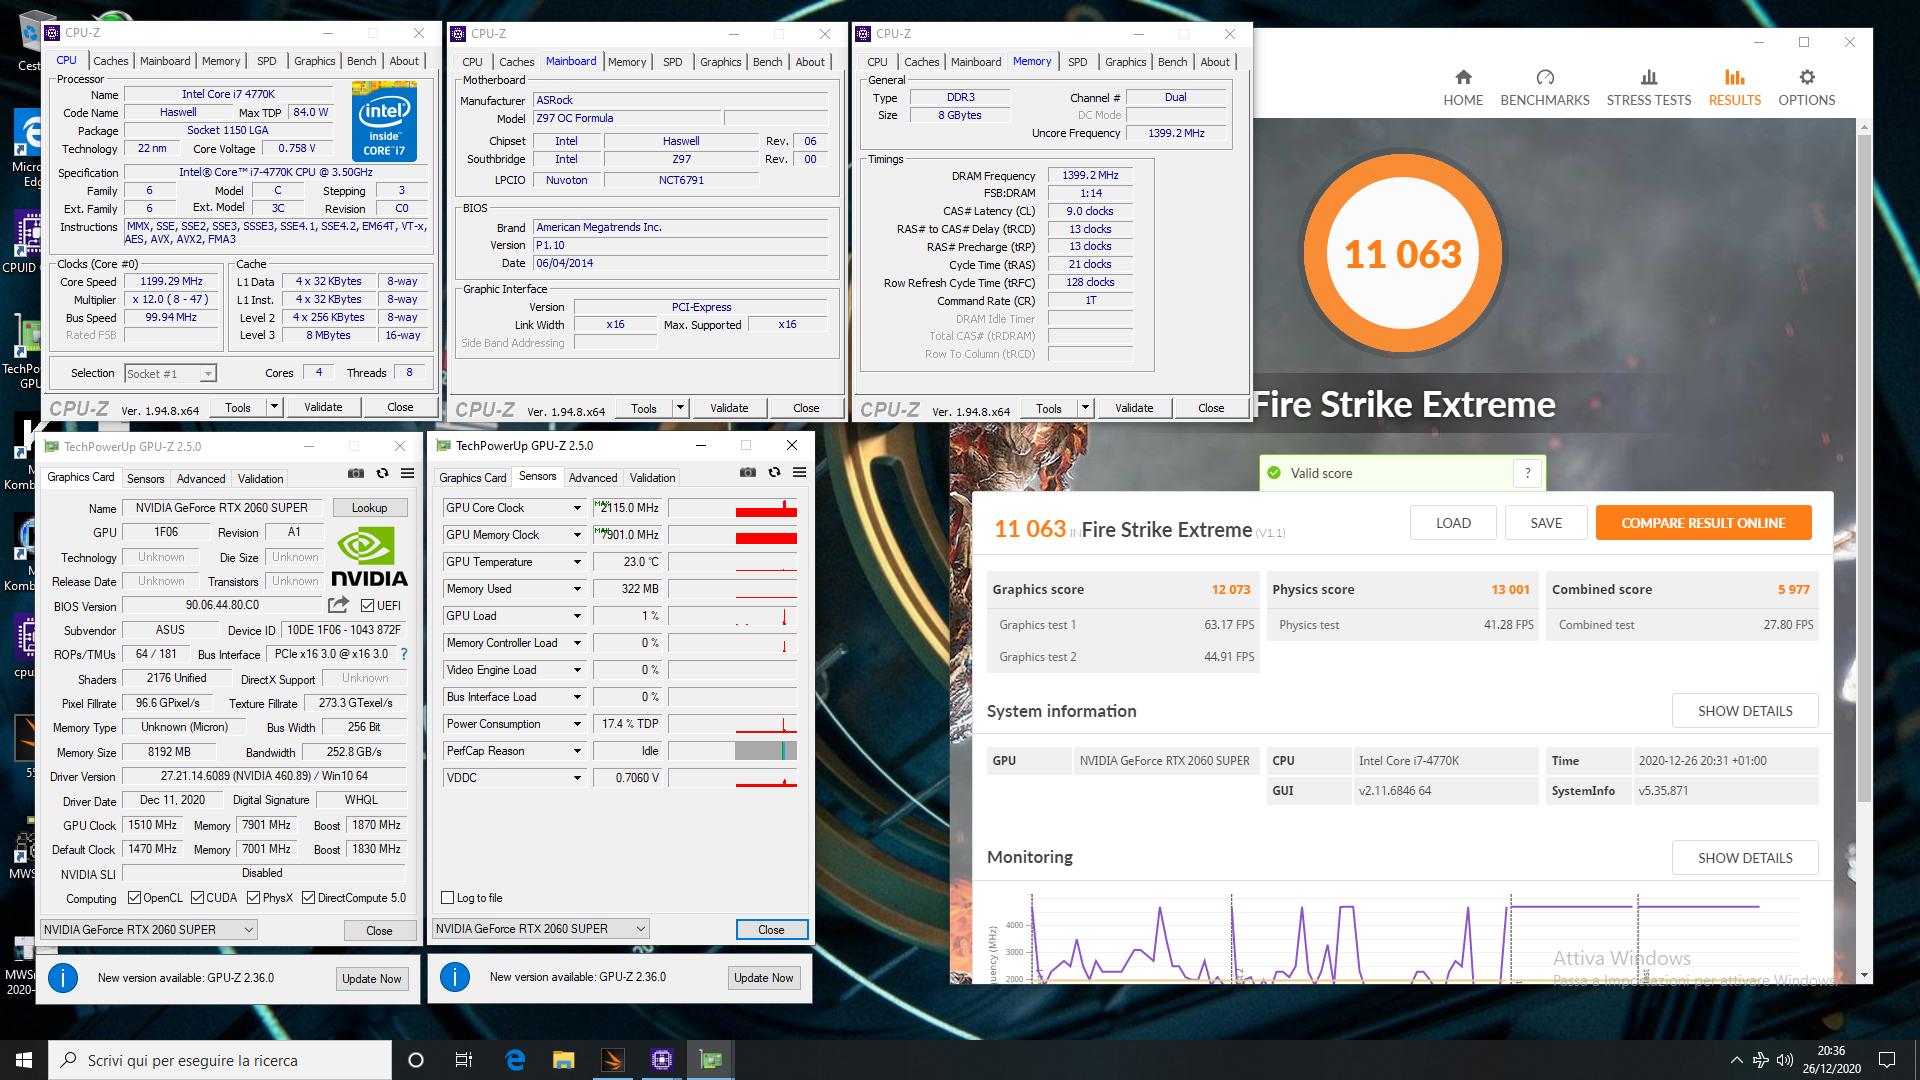
Task: Open Graphics Card tab in GPU-Z Sensors window
Action: [472, 478]
